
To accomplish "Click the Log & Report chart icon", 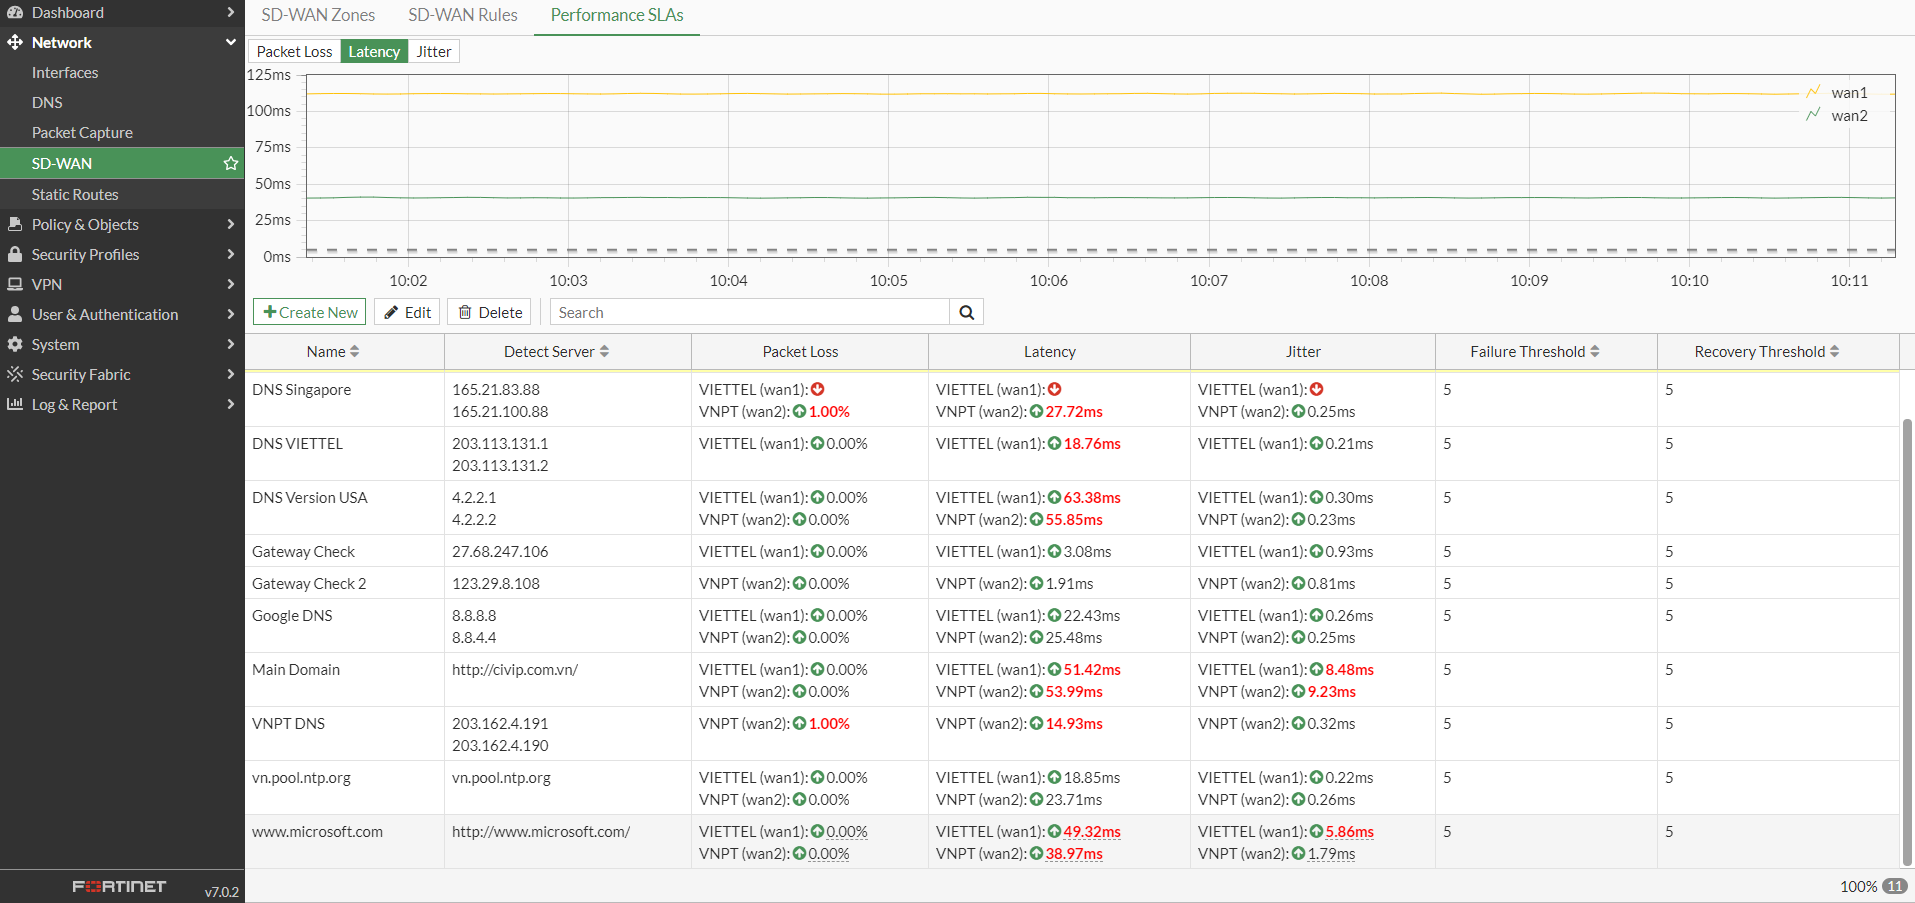I will point(15,404).
